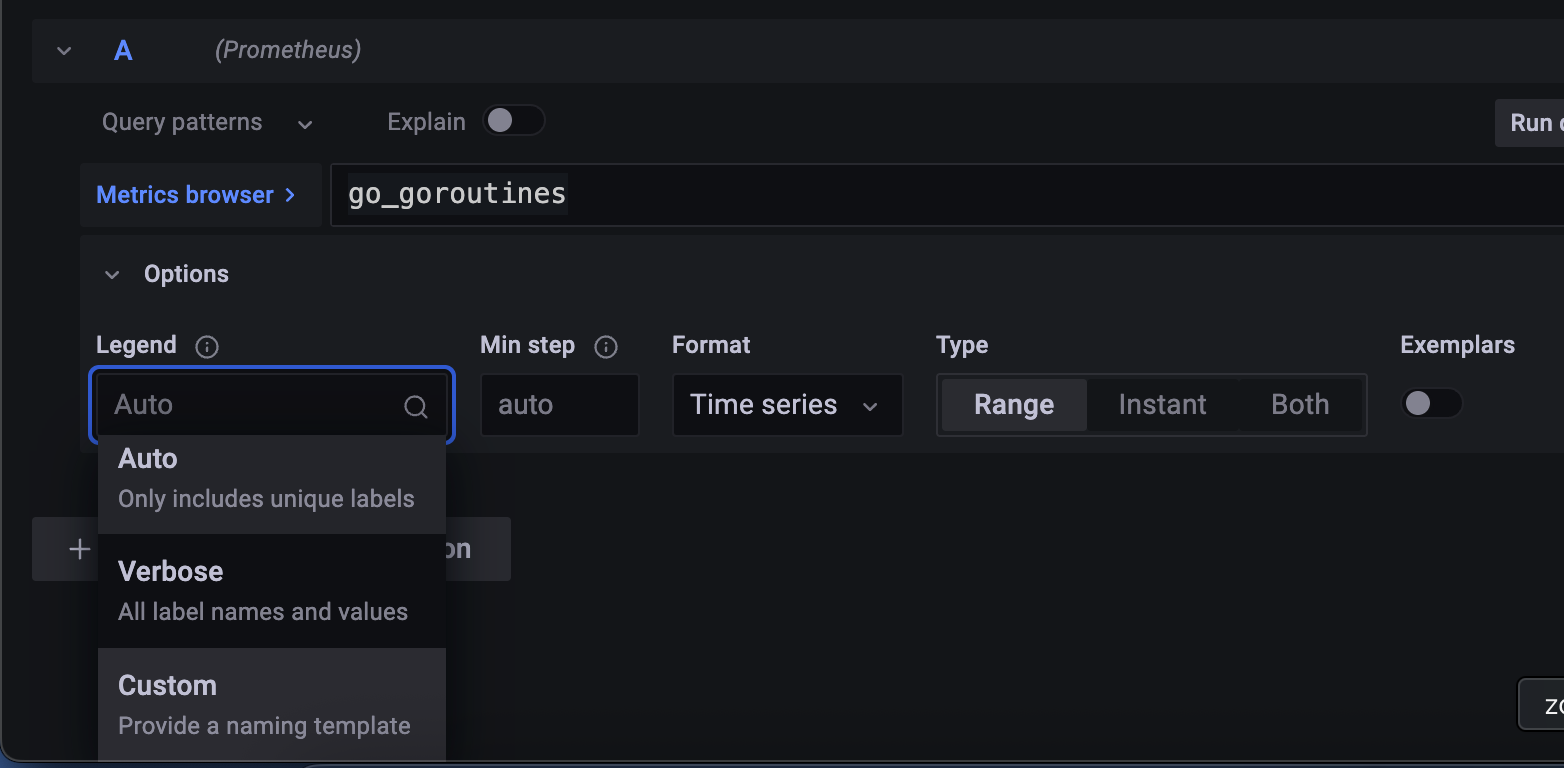Select Both query type
The width and height of the screenshot is (1564, 768).
[x=1300, y=404]
